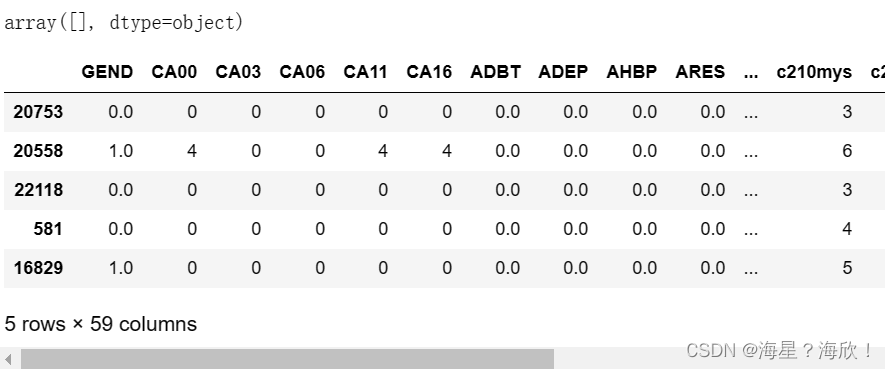Select the ADBT column header

tap(495, 72)
